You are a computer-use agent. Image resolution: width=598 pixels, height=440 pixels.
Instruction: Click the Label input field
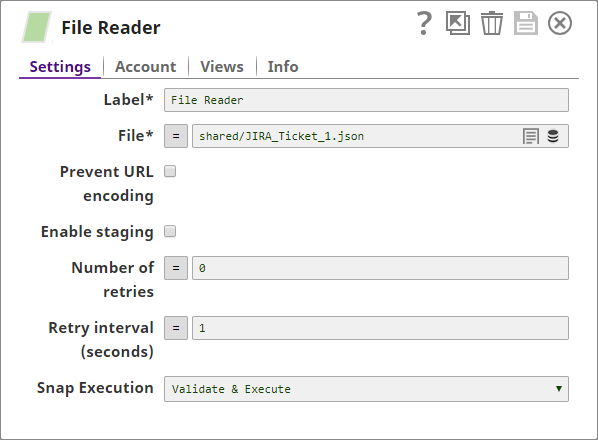(366, 100)
